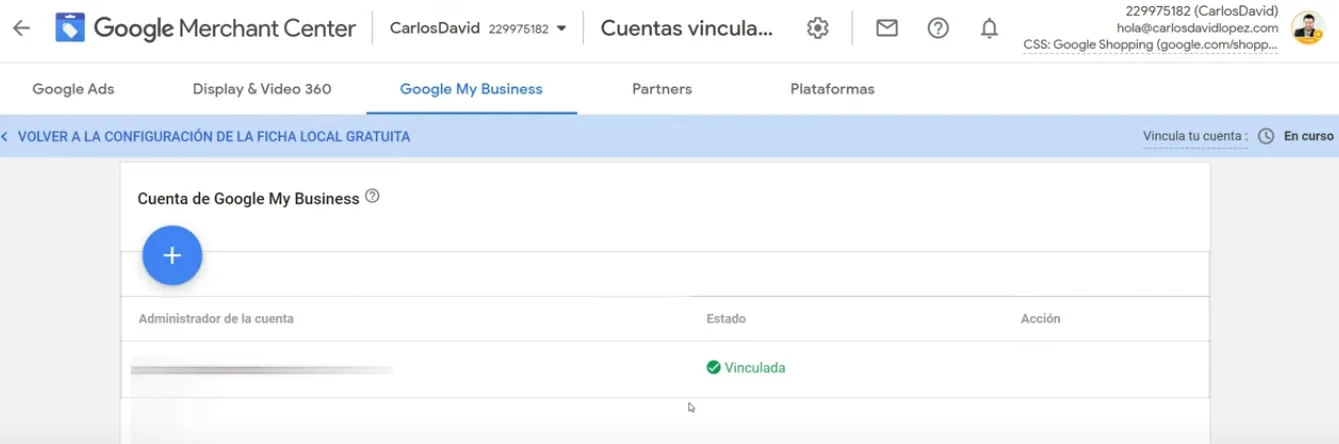The width and height of the screenshot is (1339, 444).
Task: Open the Google Merchant Center logo
Action: pyautogui.click(x=206, y=28)
